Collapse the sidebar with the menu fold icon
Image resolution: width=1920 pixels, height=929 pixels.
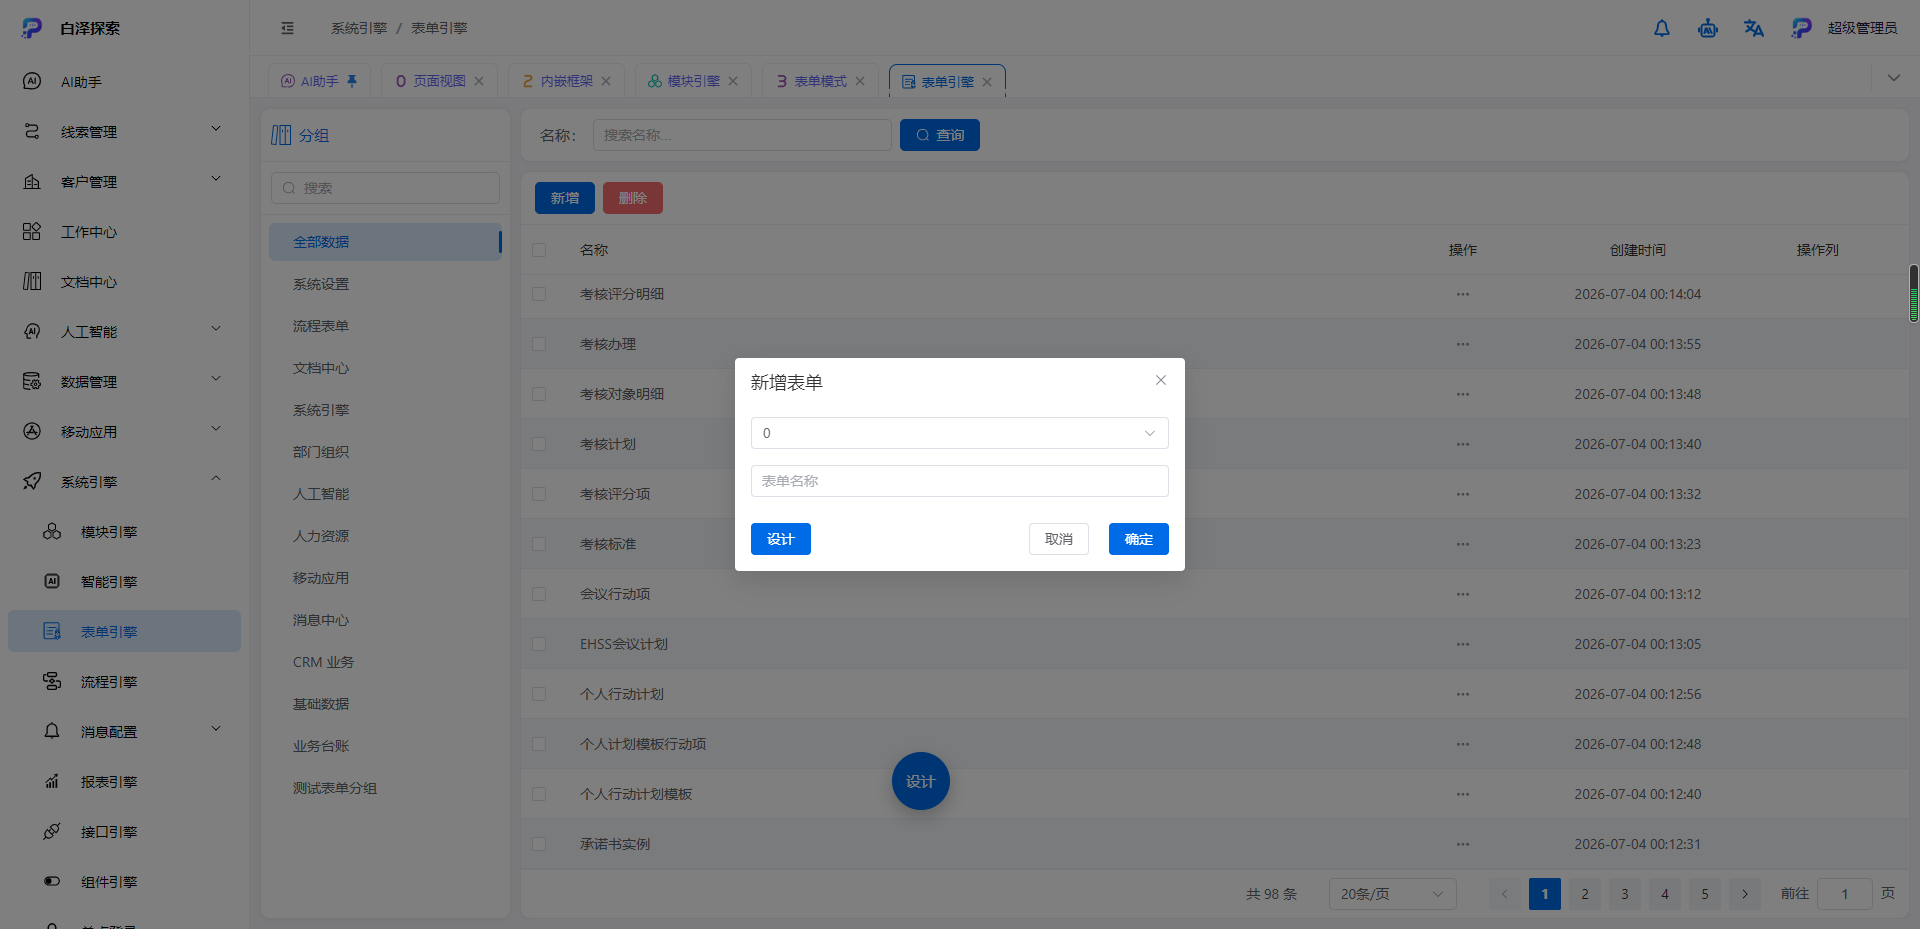(x=287, y=28)
